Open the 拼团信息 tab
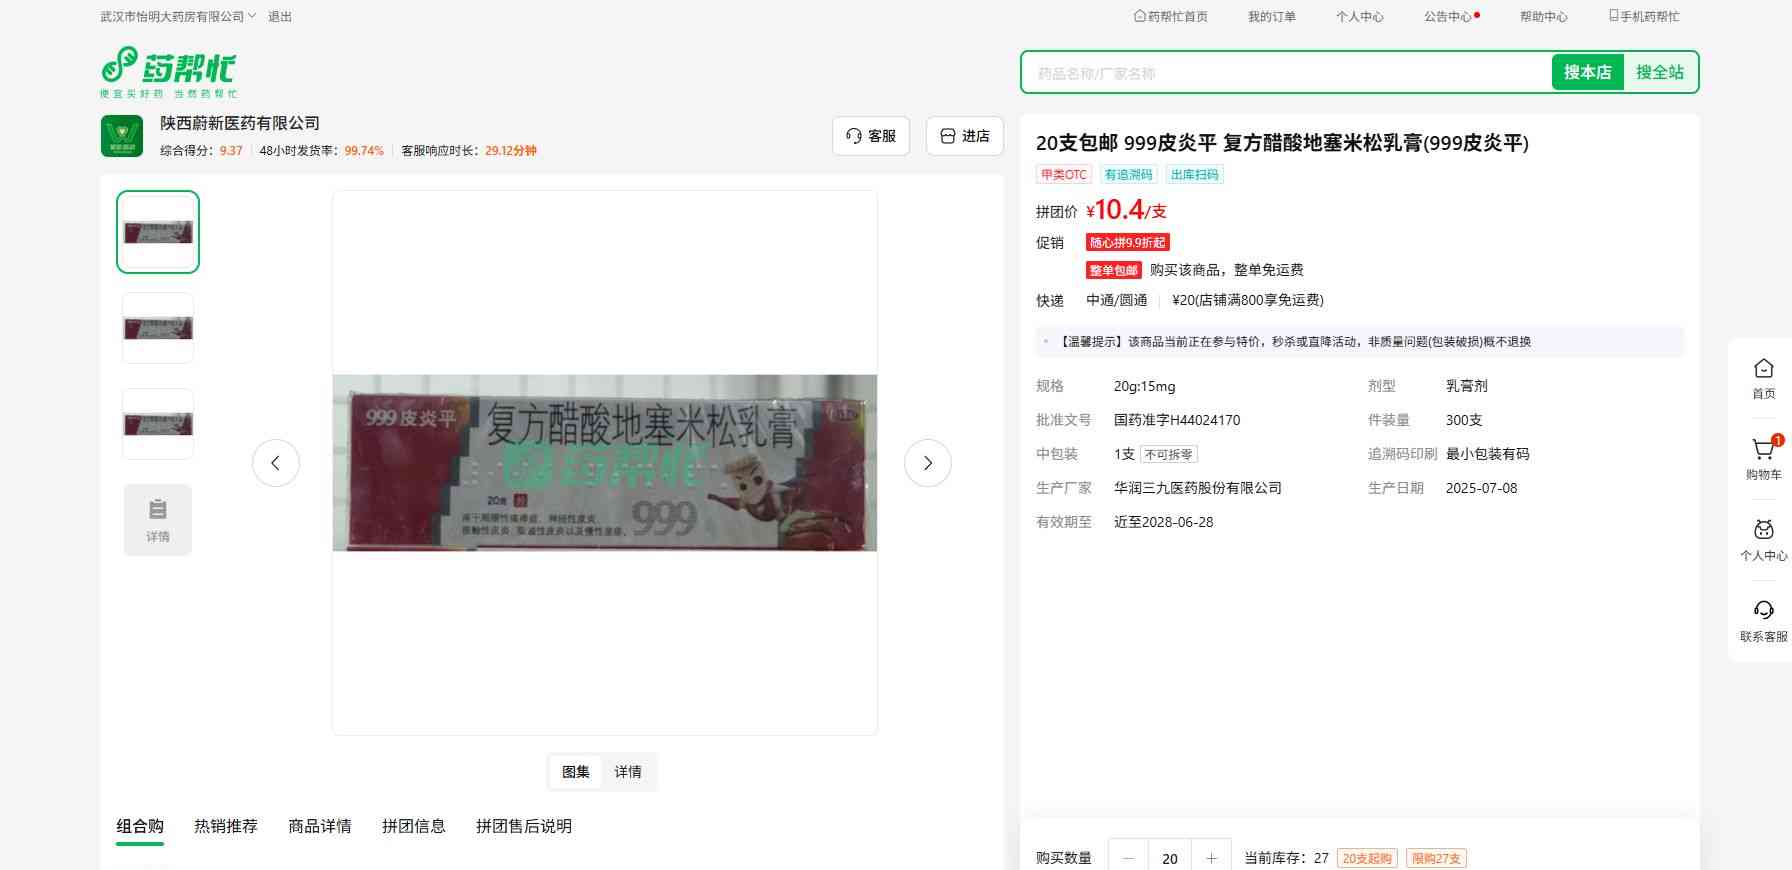The image size is (1792, 870). click(414, 826)
